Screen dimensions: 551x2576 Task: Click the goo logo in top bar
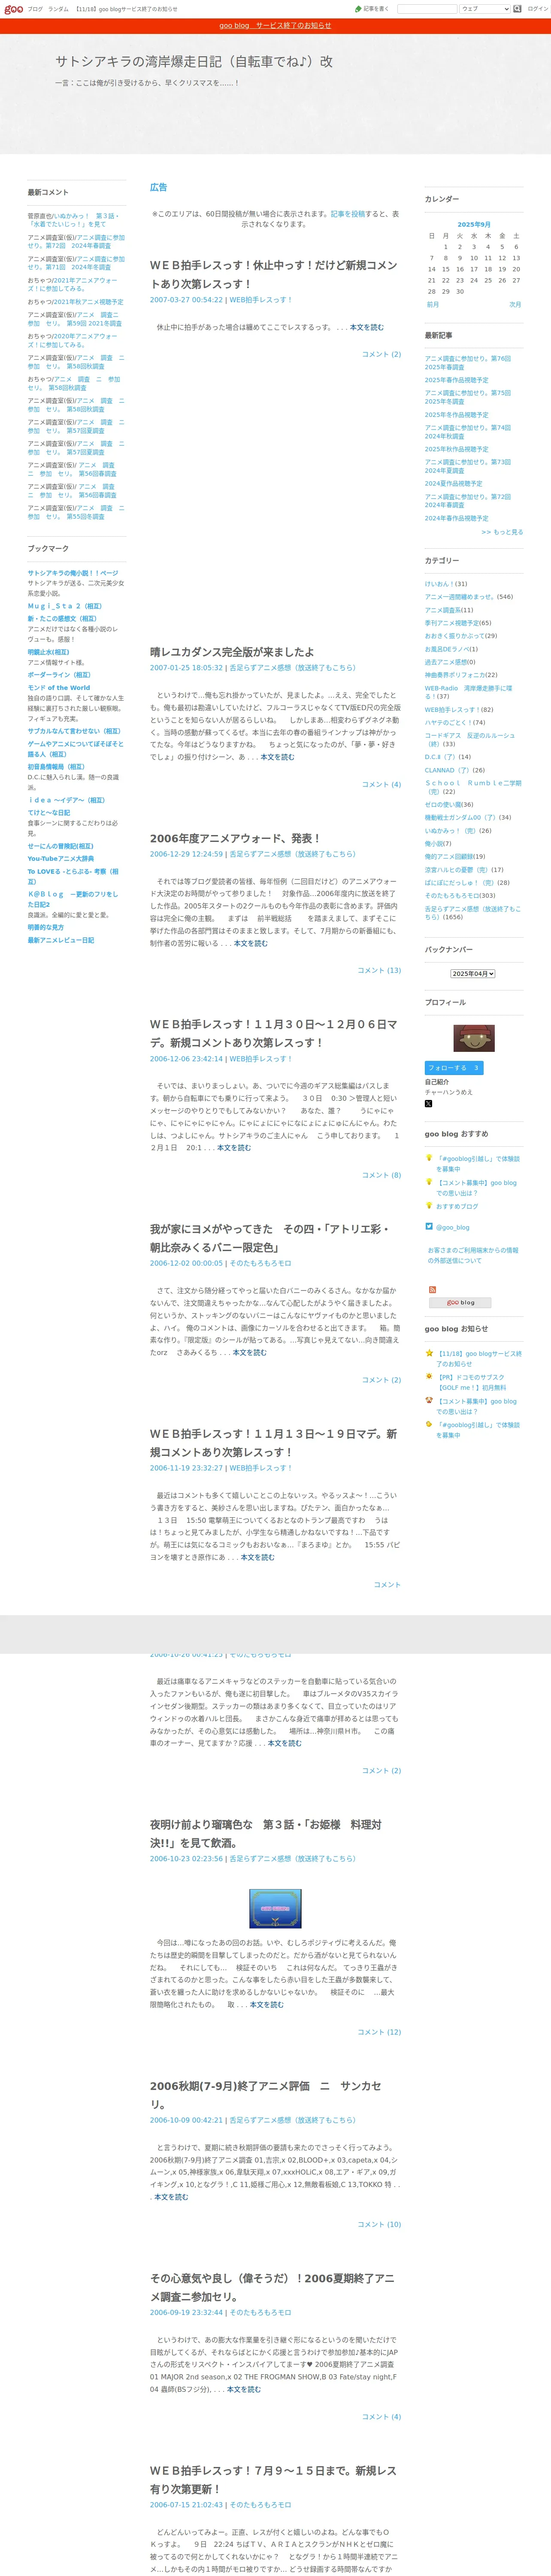point(12,9)
